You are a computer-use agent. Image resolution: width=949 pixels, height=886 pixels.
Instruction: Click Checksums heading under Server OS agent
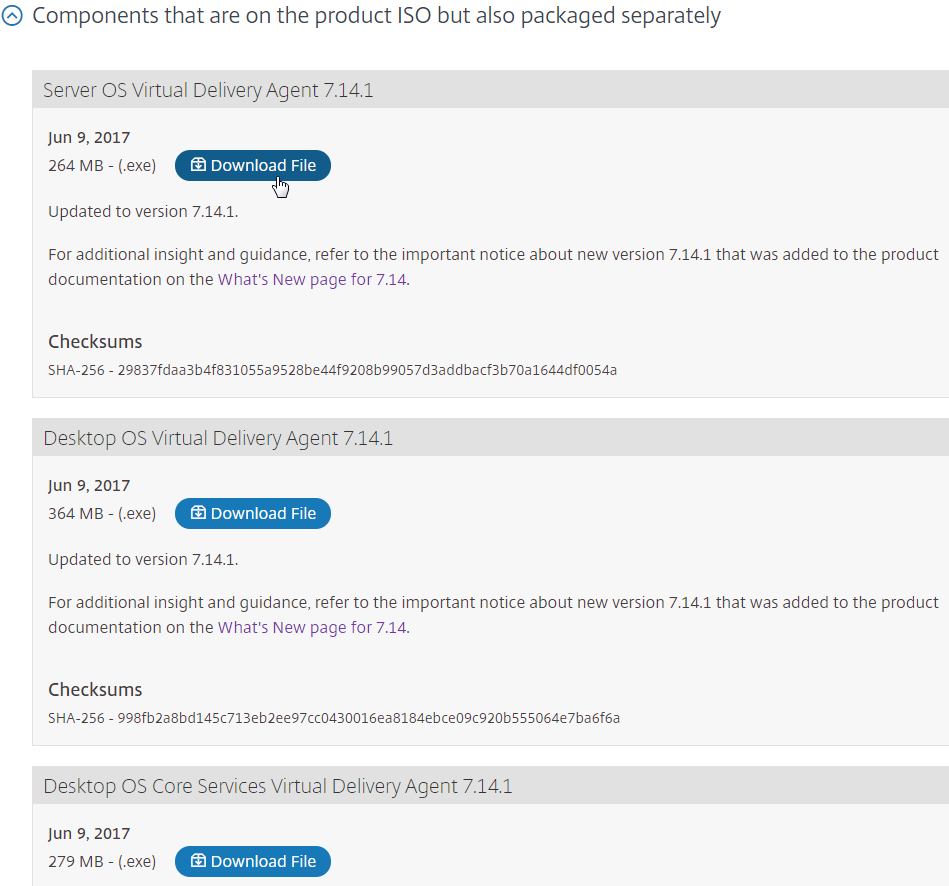click(95, 342)
